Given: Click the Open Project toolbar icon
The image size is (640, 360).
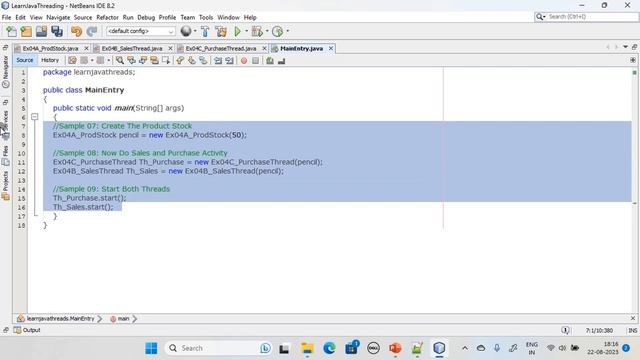Looking at the screenshot, I should tap(41, 31).
